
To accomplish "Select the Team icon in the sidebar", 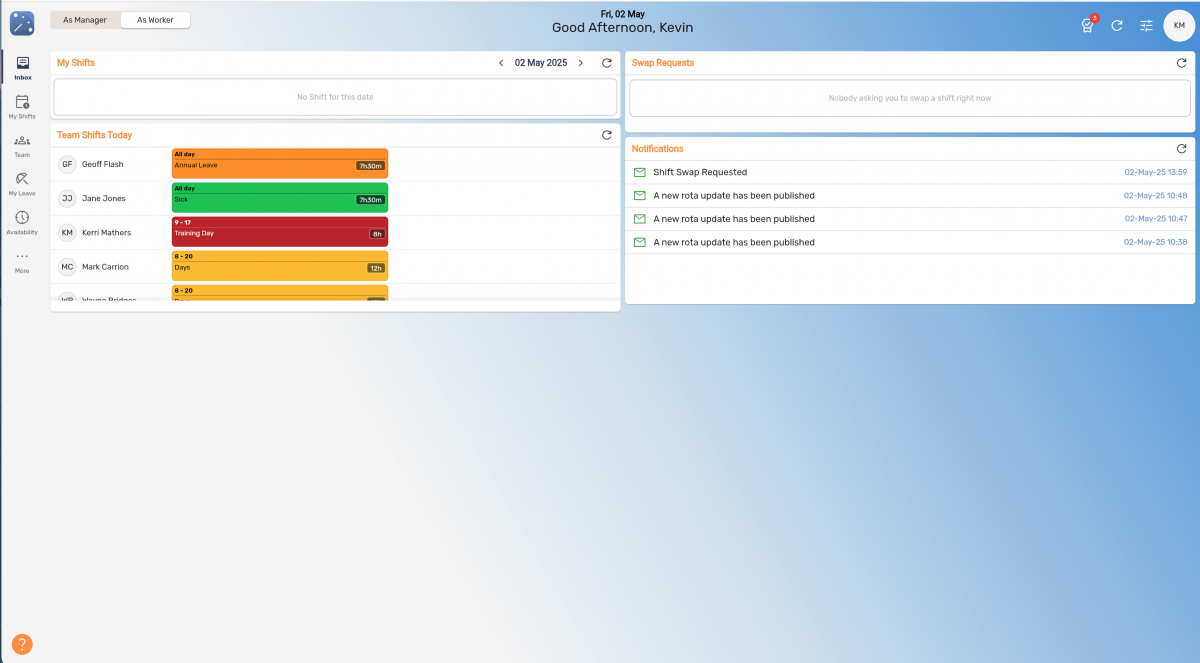I will tap(22, 145).
